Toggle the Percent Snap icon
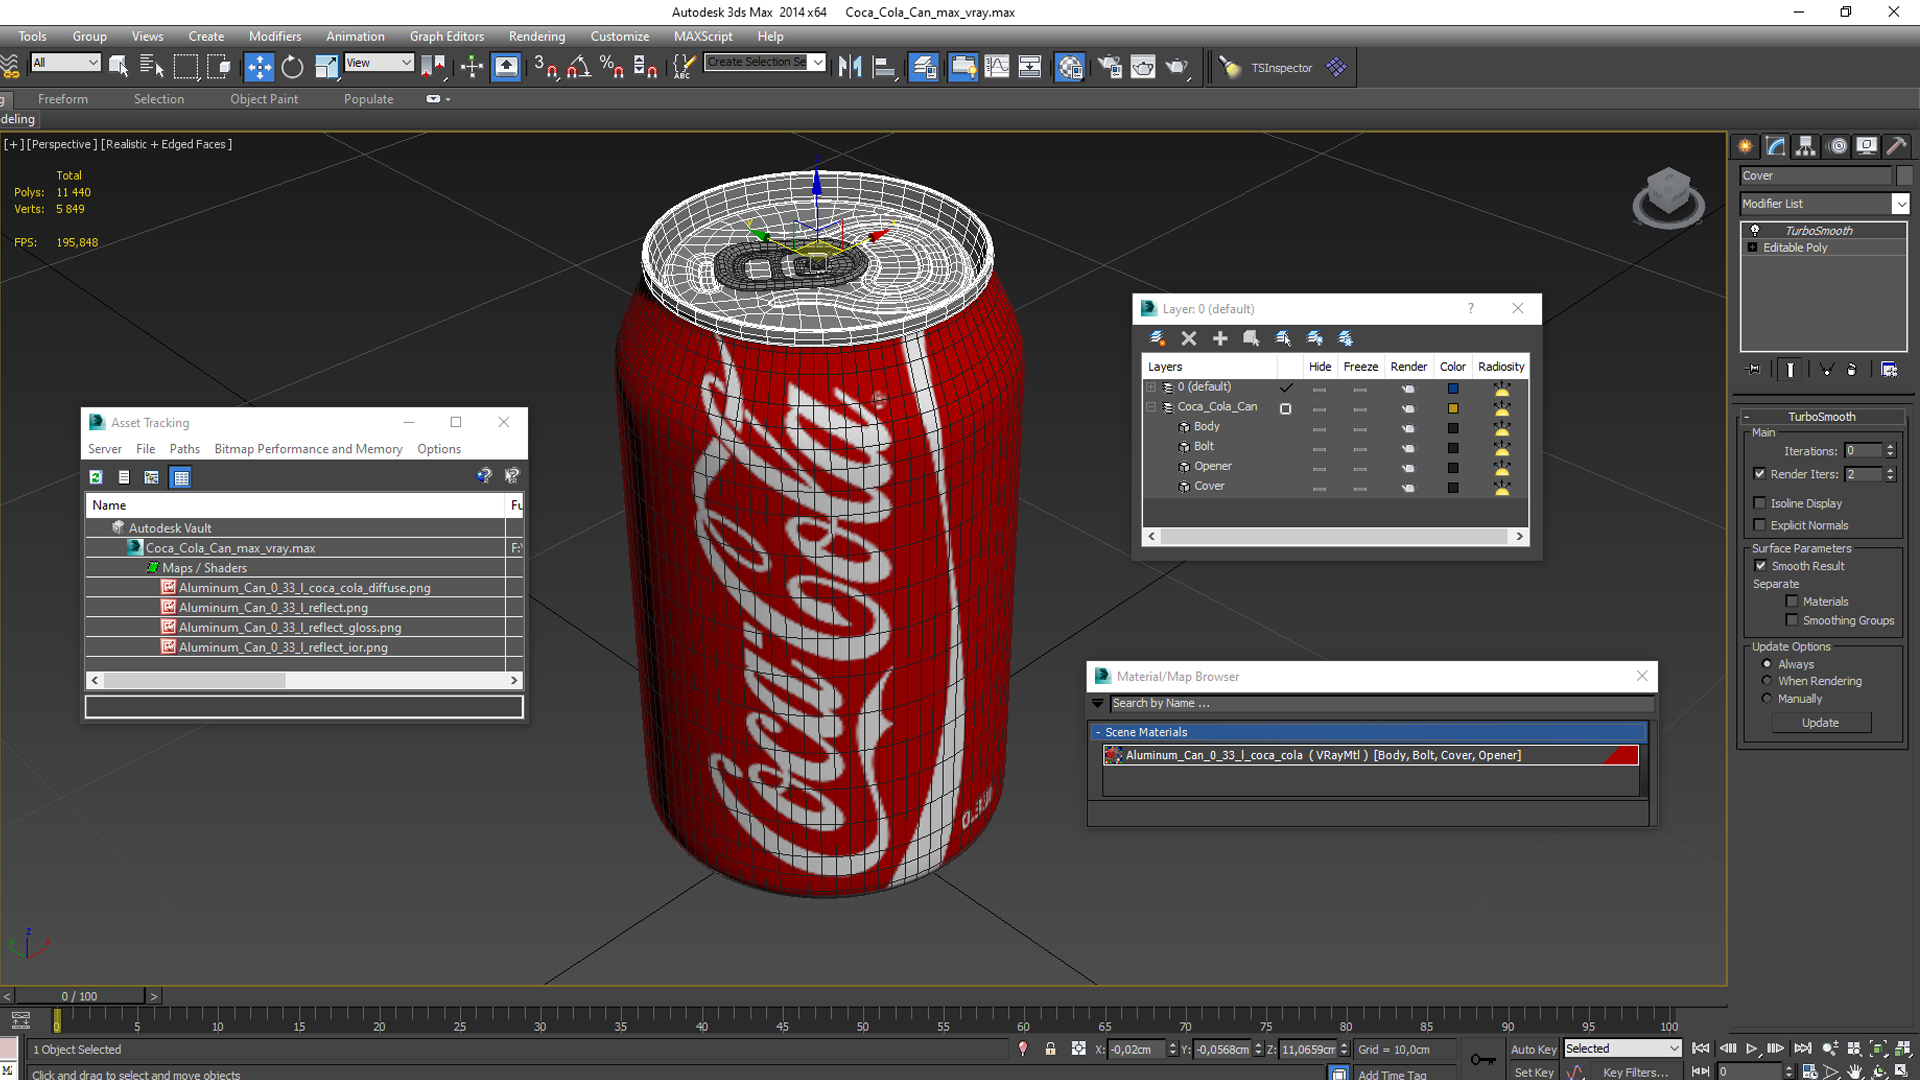Viewport: 1920px width, 1080px height. point(612,67)
